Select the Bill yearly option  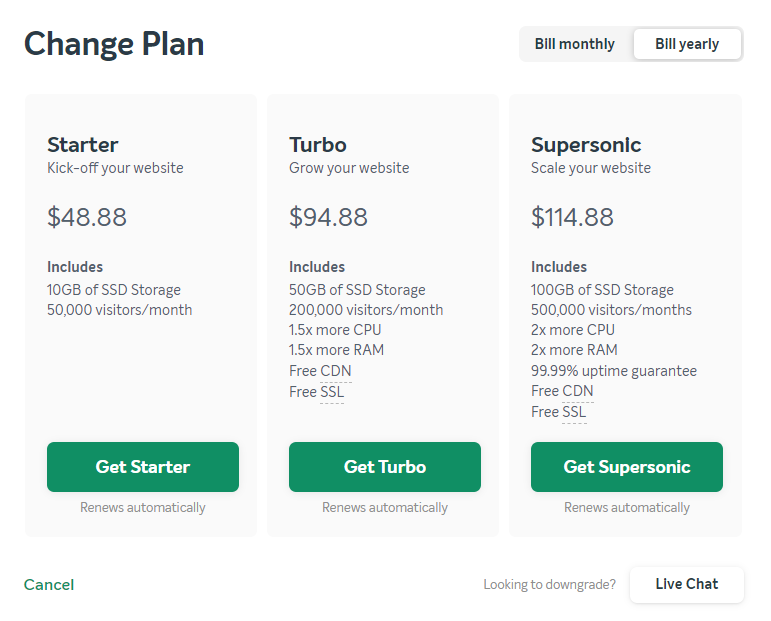(687, 44)
